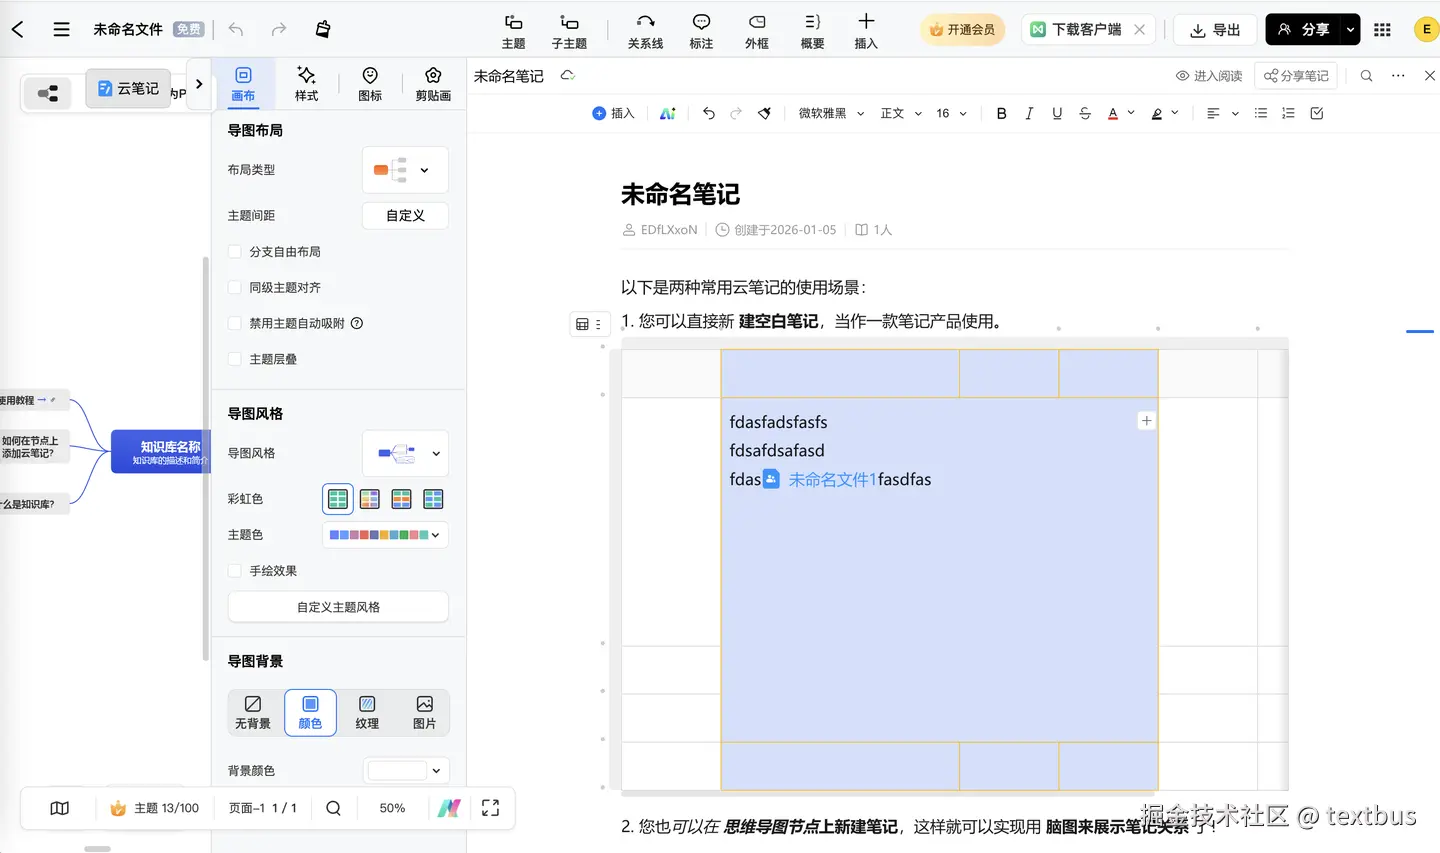Open the font family 微软雅黑 dropdown
The width and height of the screenshot is (1440, 853).
[x=831, y=114]
